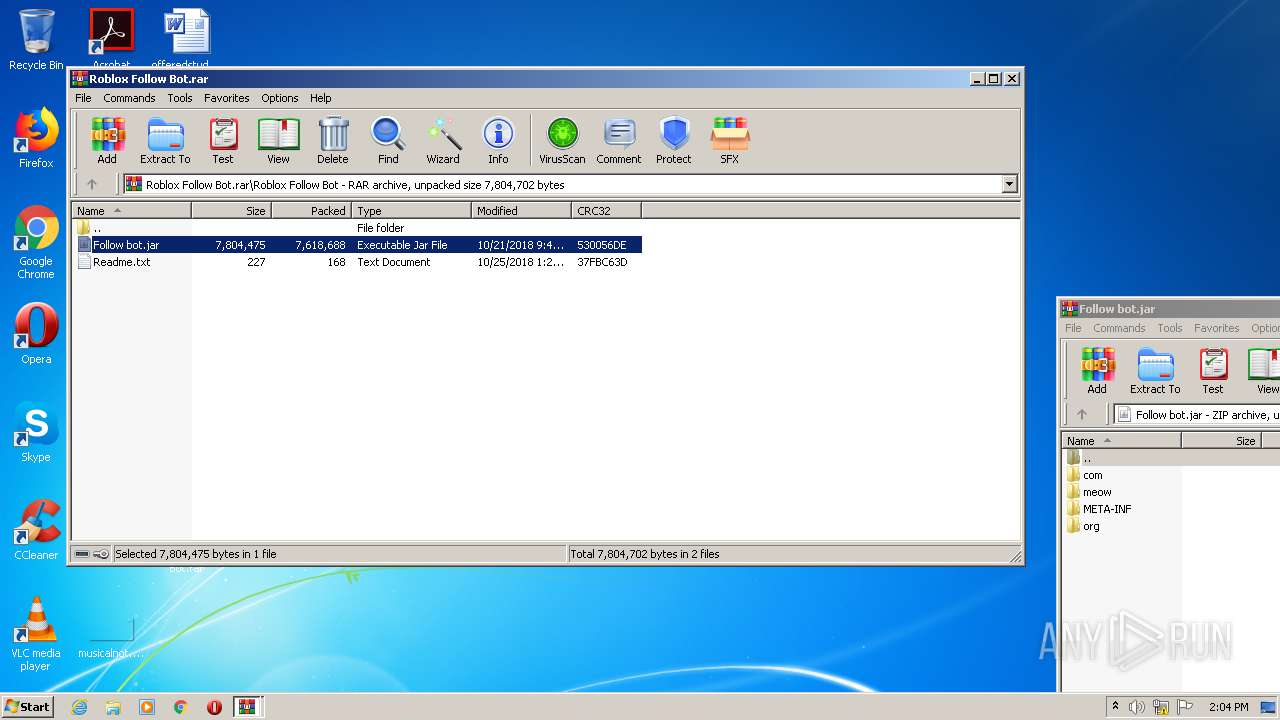Screen dimensions: 1280x720
Task: Select the Follow bot.jar file row
Action: [358, 245]
